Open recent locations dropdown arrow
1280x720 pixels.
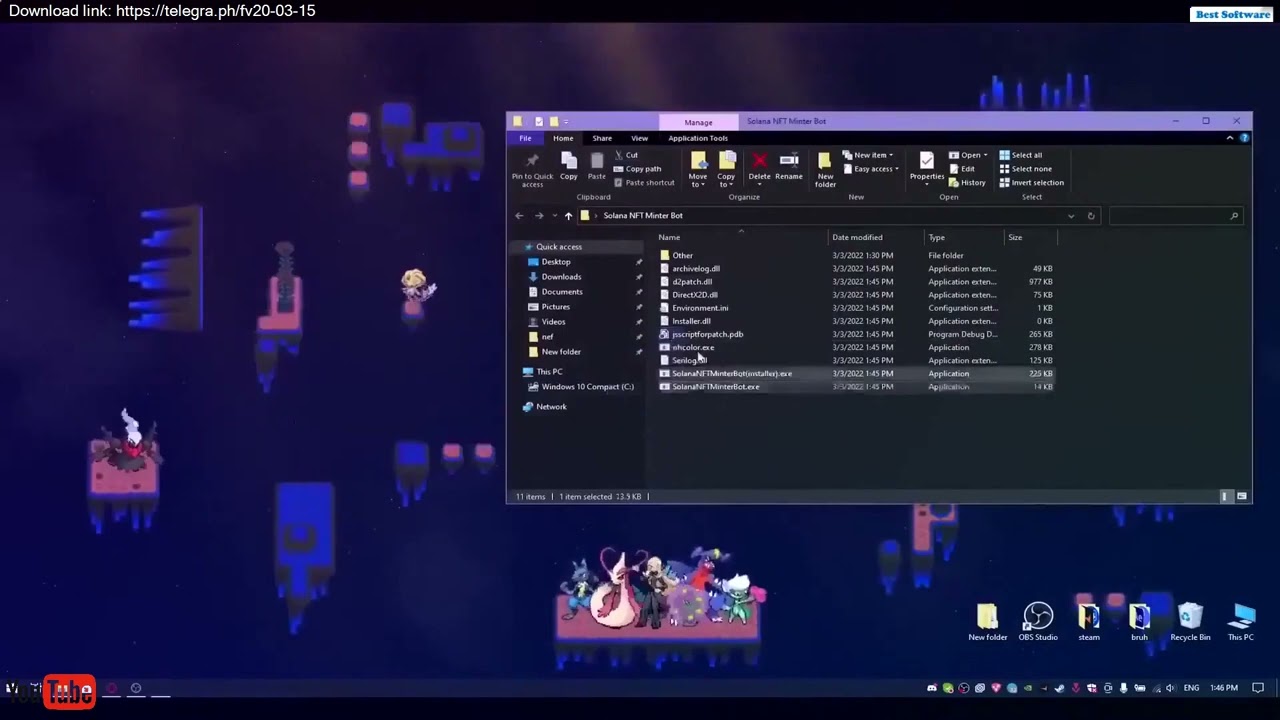554,216
